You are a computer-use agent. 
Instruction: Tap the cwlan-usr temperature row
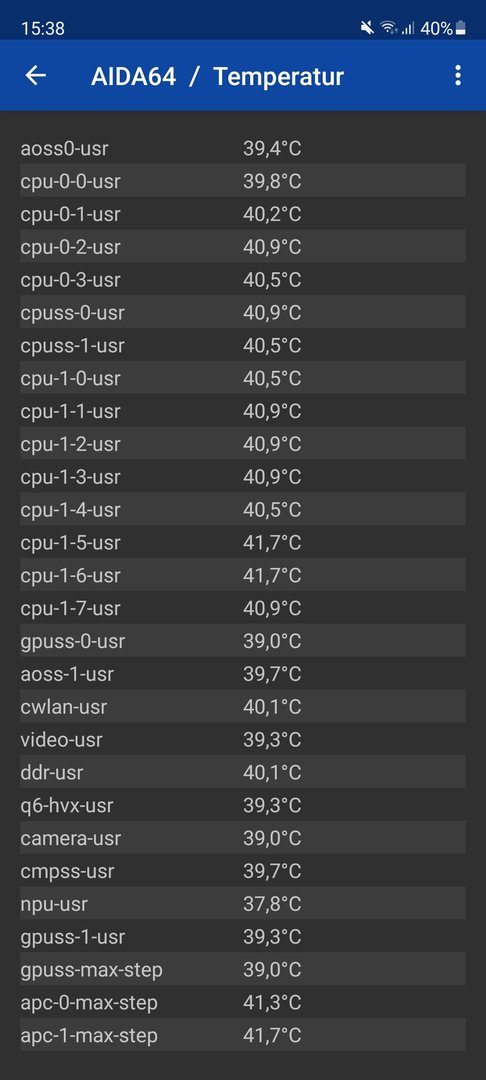243,707
